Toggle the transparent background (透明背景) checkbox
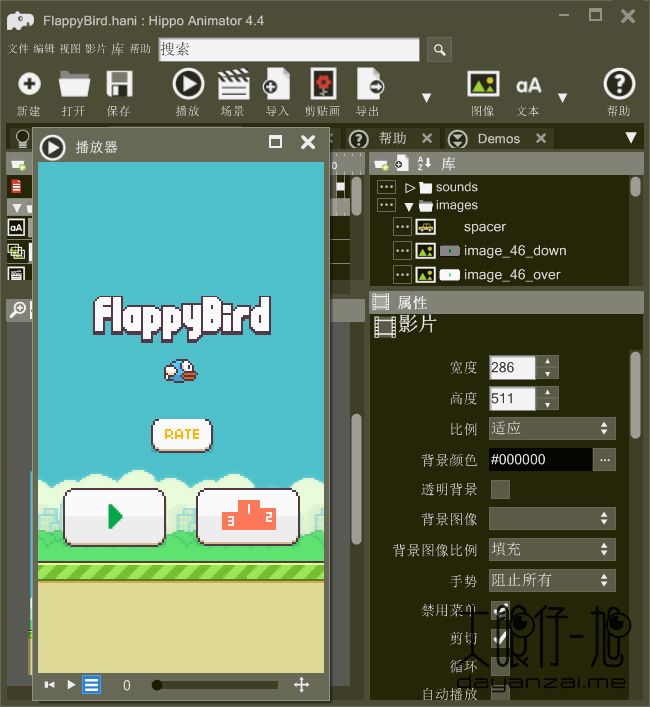This screenshot has width=650, height=707. [500, 489]
